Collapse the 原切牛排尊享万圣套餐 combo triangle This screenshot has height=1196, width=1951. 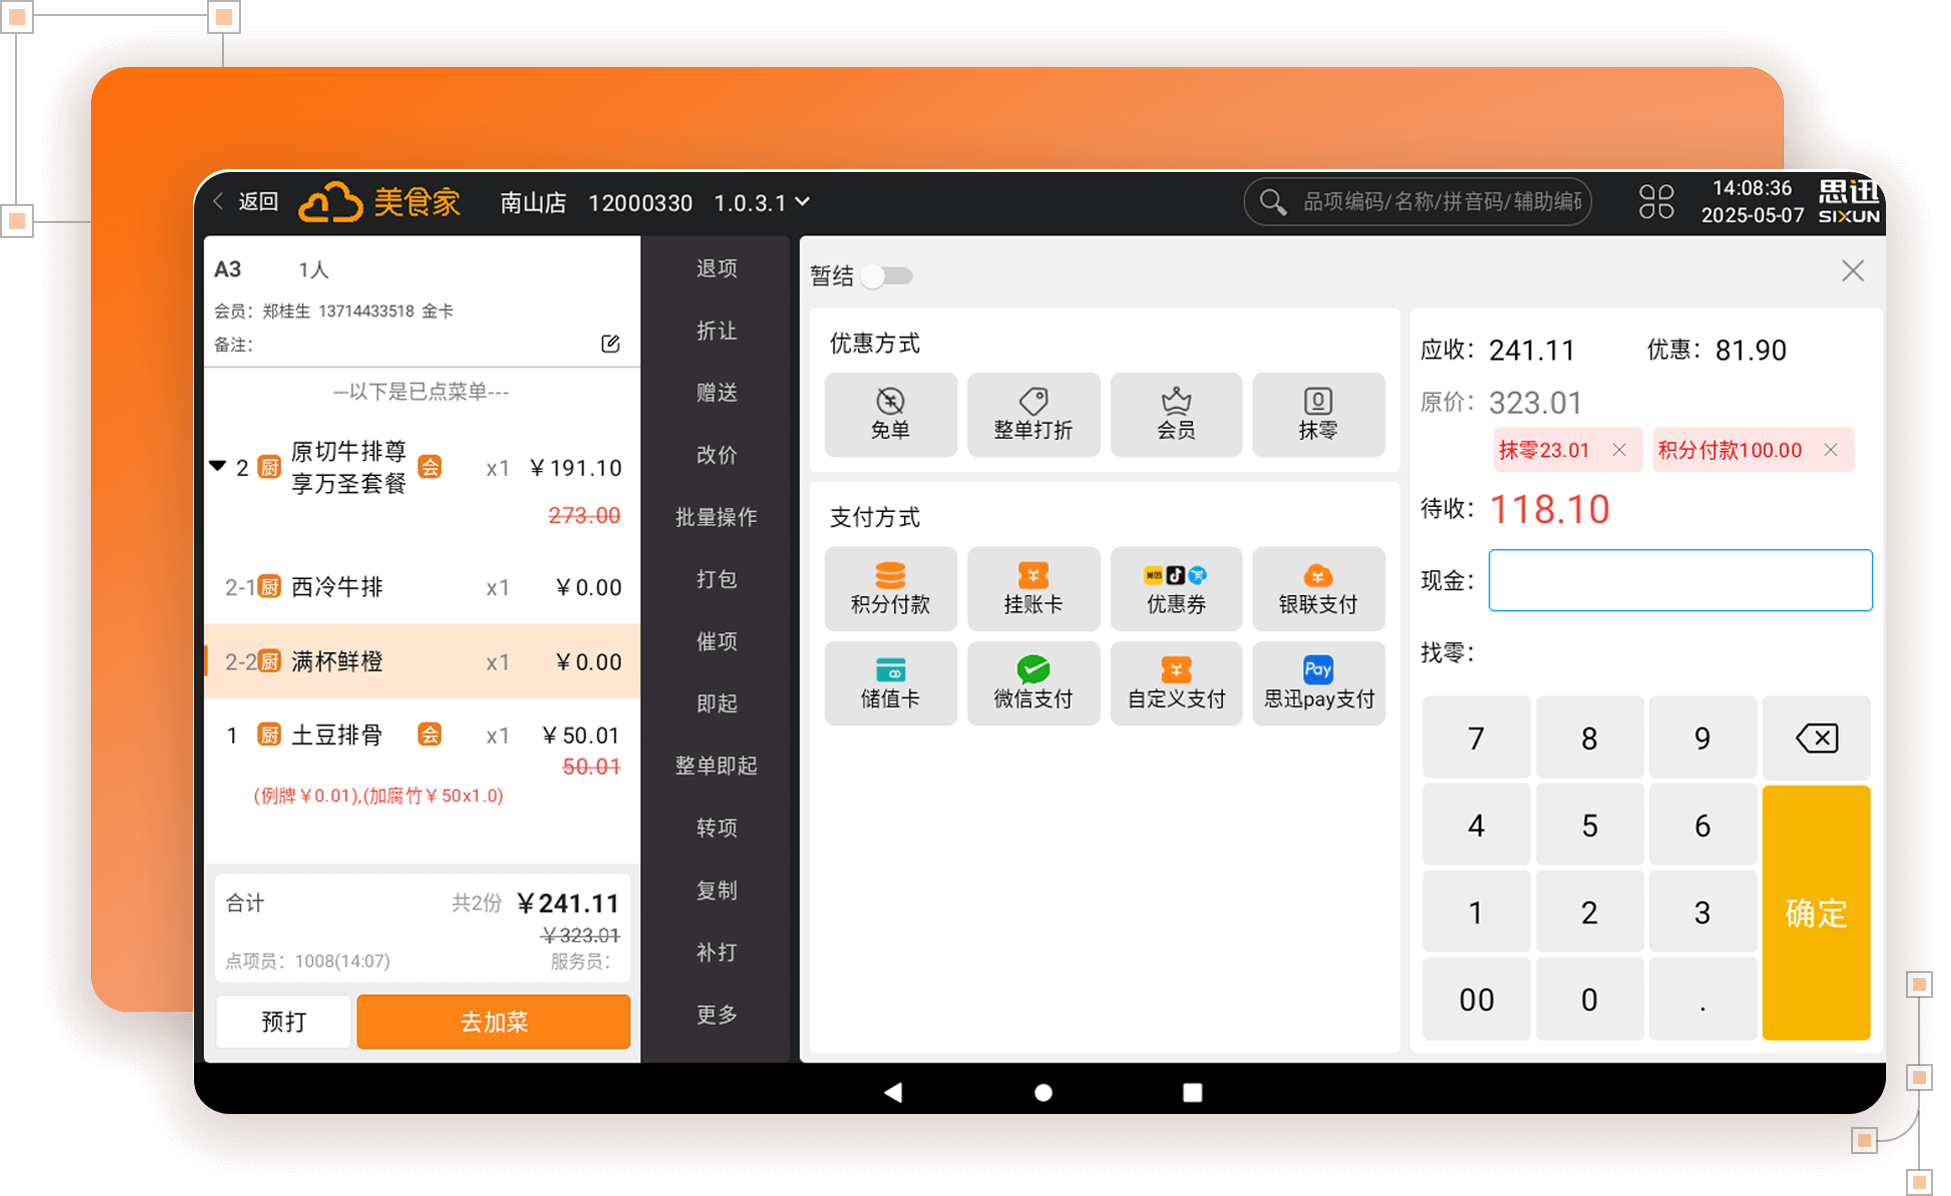coord(217,466)
